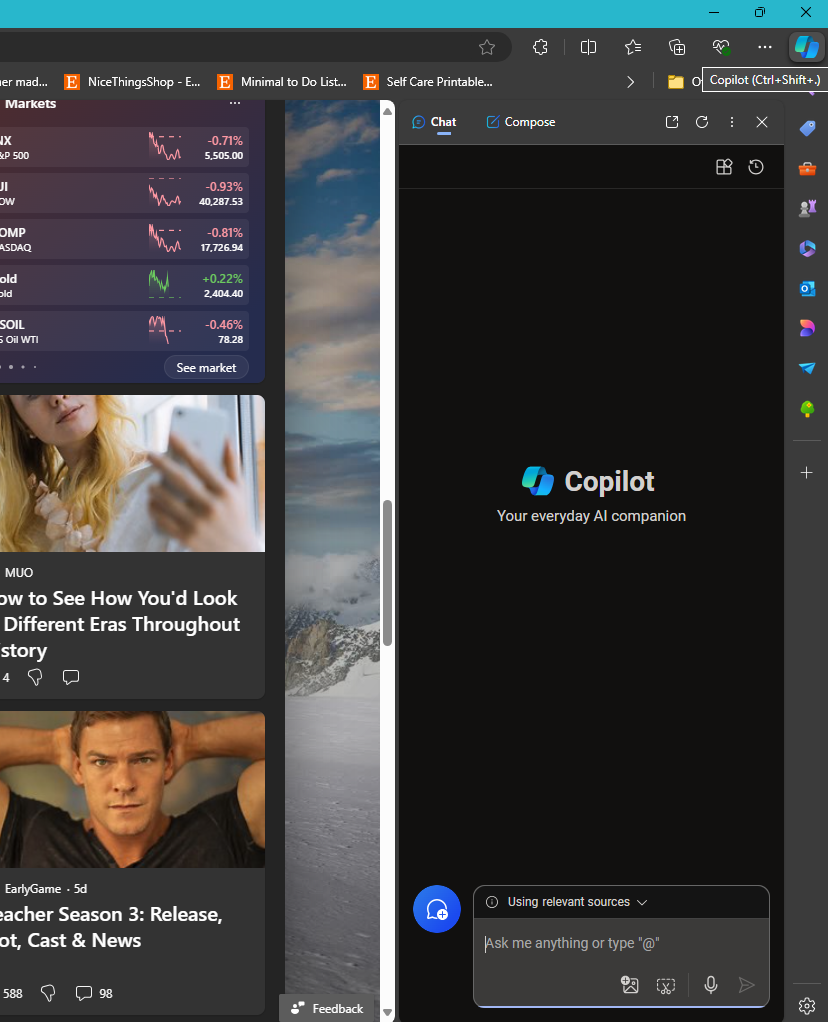Start a new topic chat button
The width and height of the screenshot is (828, 1022).
pyautogui.click(x=437, y=909)
